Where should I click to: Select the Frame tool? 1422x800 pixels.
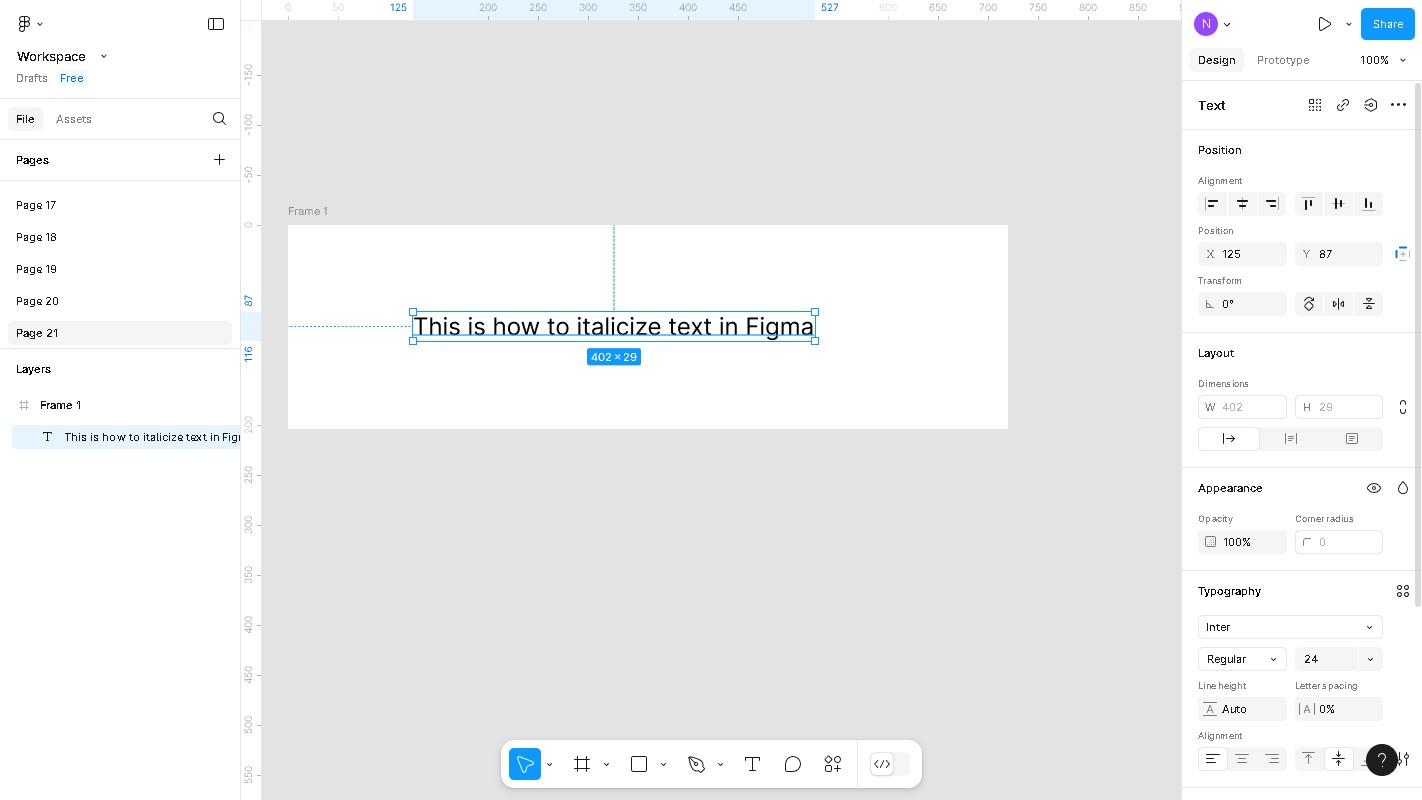click(582, 764)
